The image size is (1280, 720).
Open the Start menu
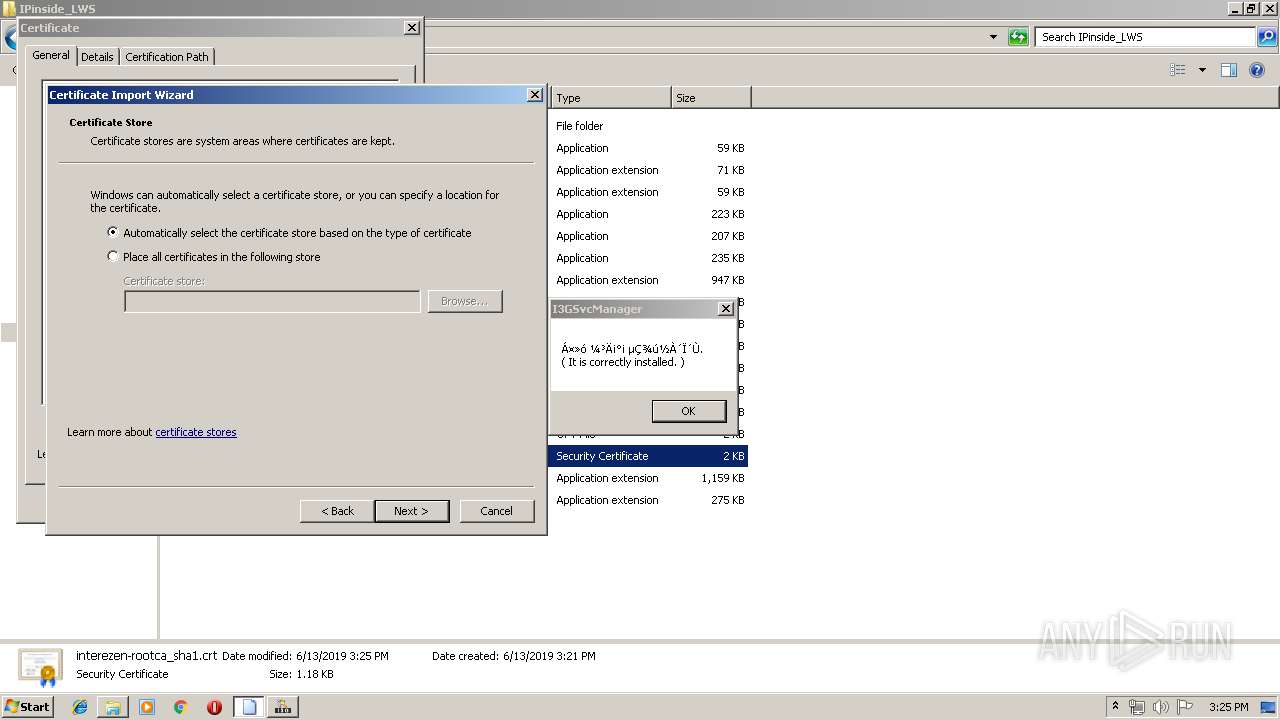28,706
